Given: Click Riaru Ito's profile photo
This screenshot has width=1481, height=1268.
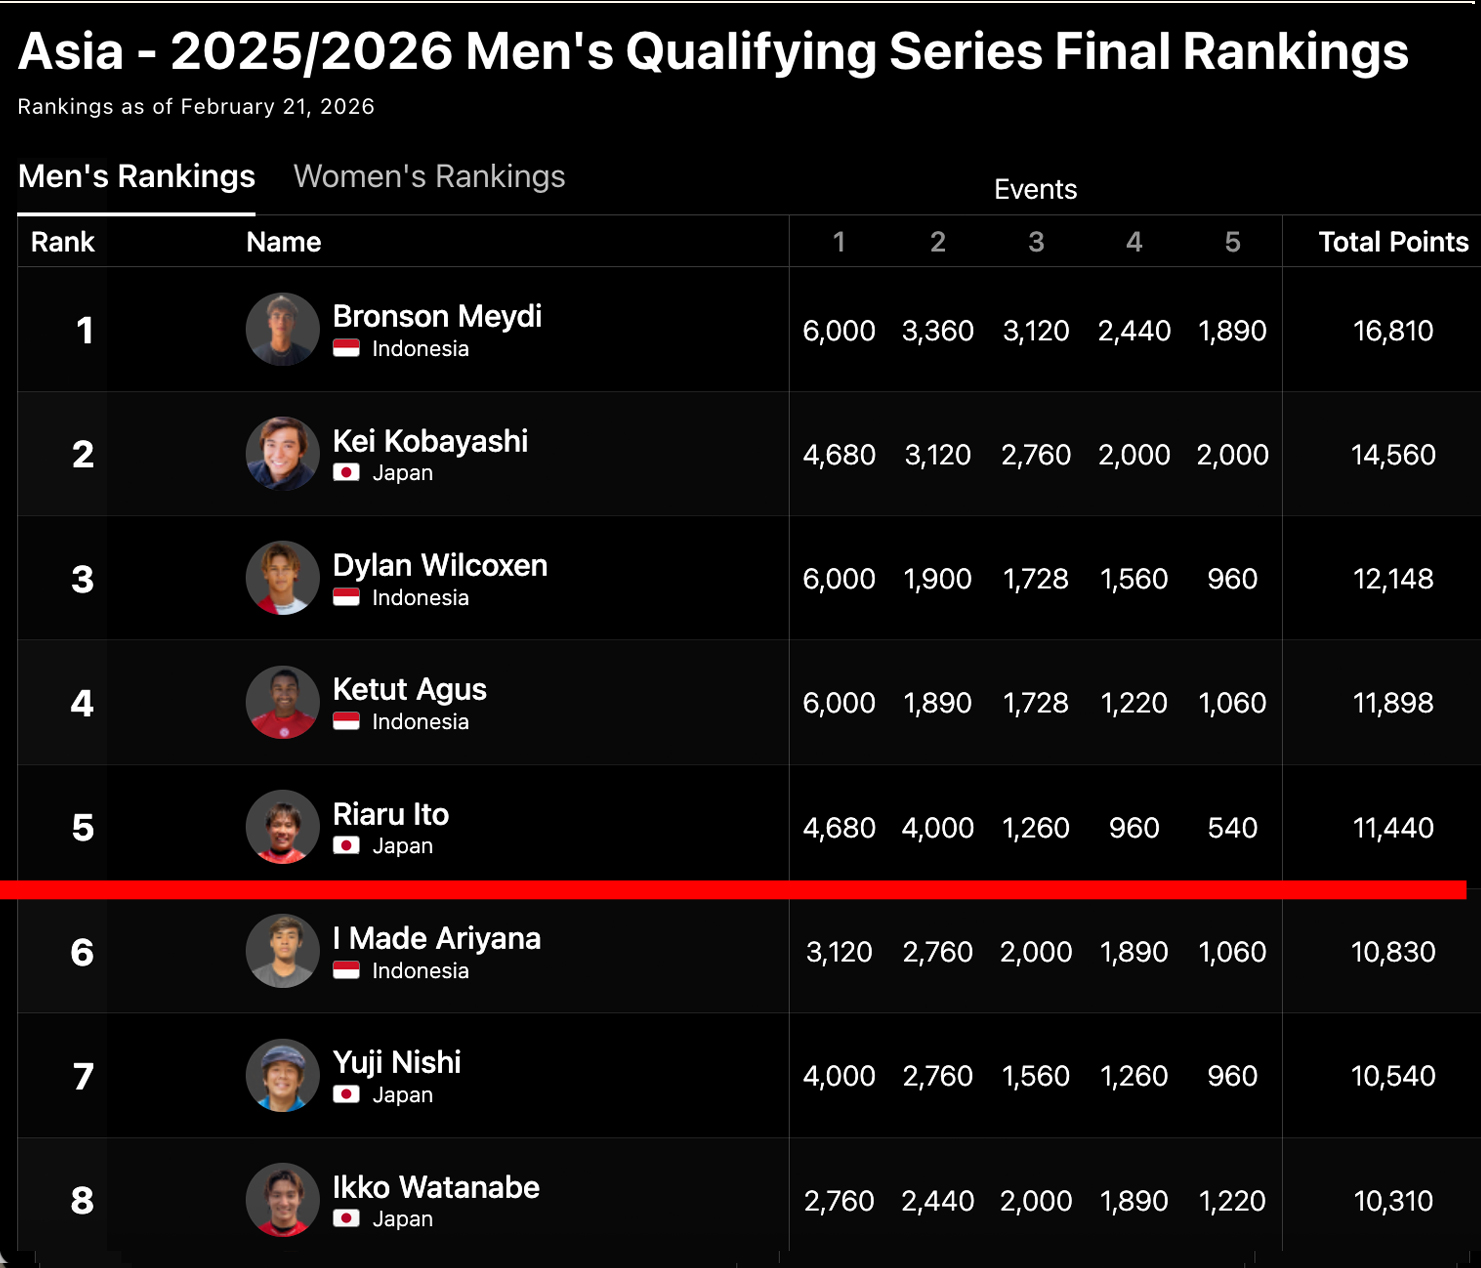Looking at the screenshot, I should point(283,827).
